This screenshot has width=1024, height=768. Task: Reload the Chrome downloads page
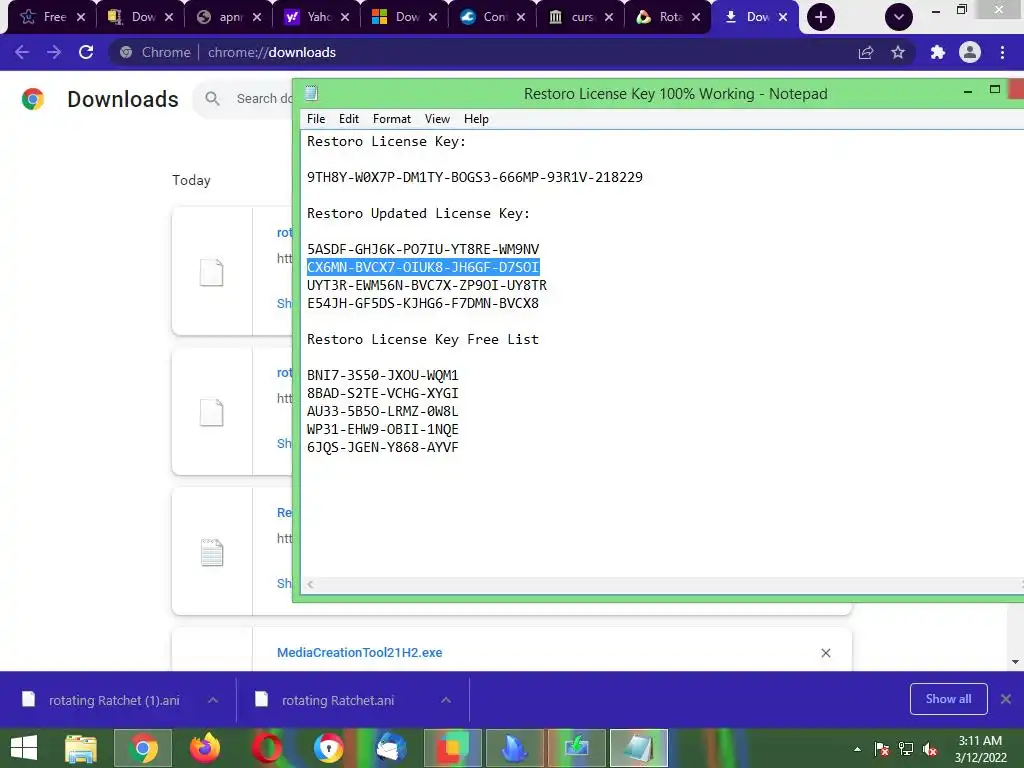[86, 52]
